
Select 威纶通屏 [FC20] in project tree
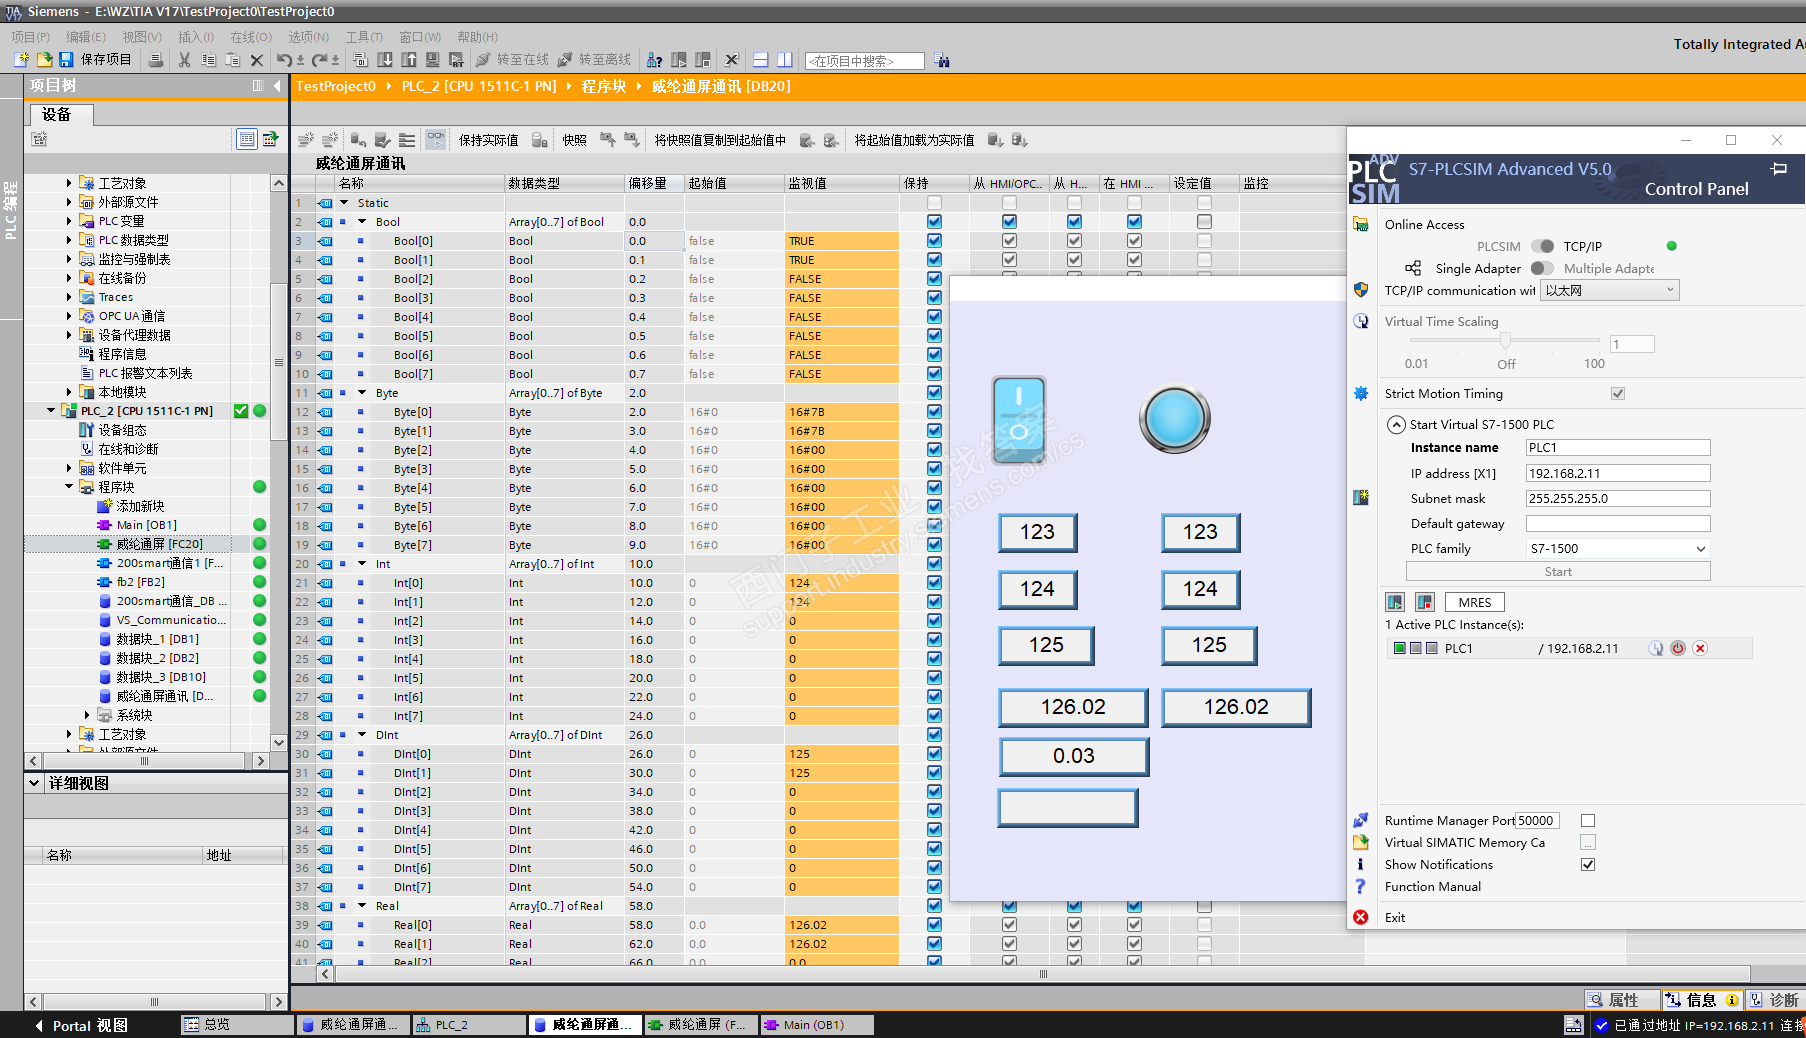(159, 544)
